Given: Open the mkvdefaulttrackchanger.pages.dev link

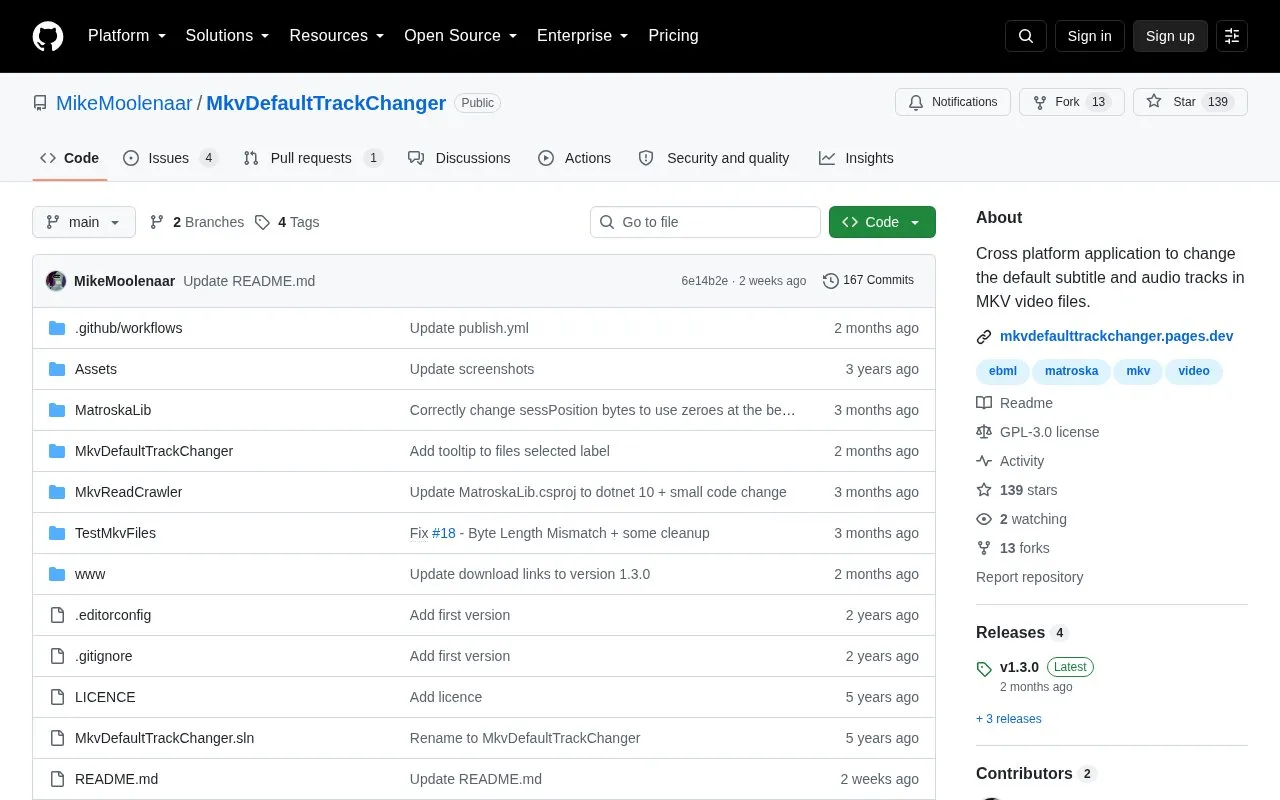Looking at the screenshot, I should pos(1116,337).
